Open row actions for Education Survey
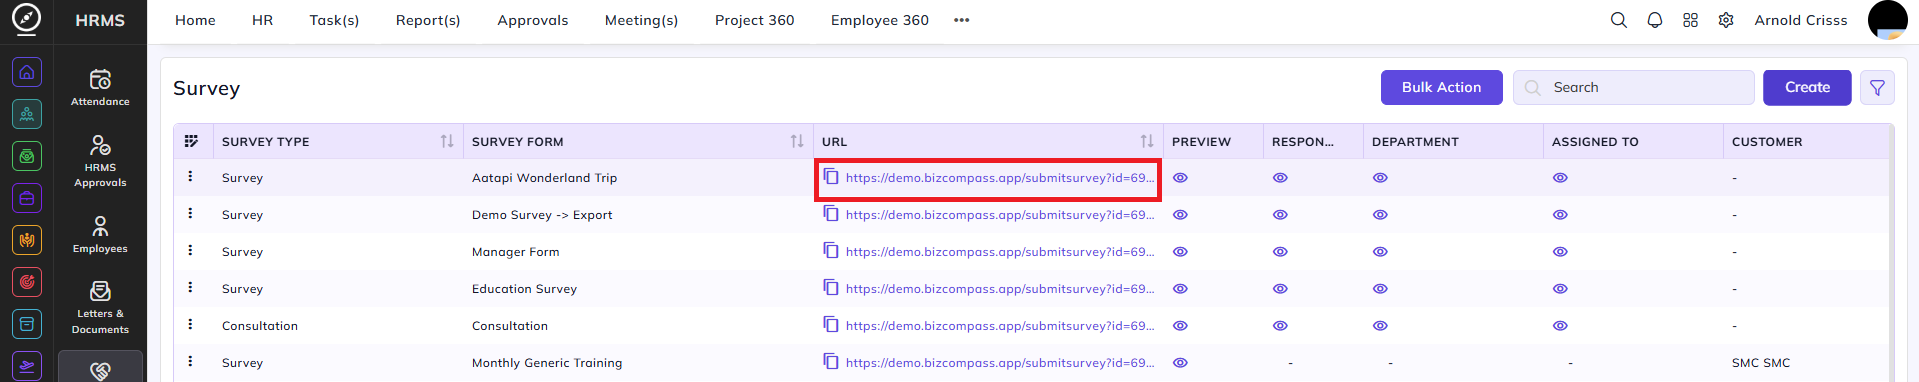Image resolution: width=1919 pixels, height=382 pixels. pyautogui.click(x=190, y=287)
